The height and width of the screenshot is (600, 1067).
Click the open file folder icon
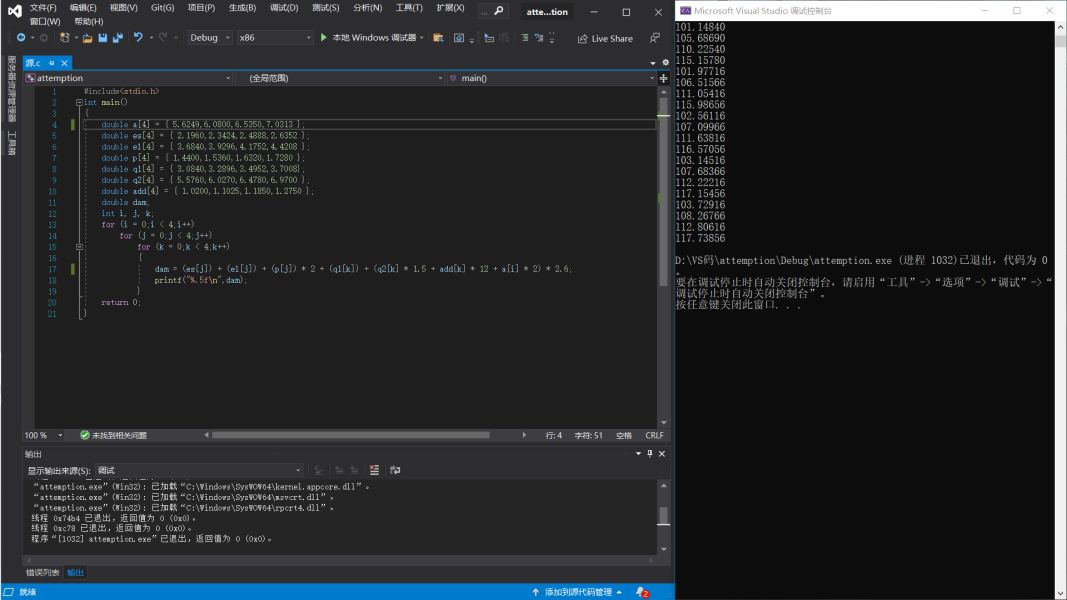click(x=87, y=38)
